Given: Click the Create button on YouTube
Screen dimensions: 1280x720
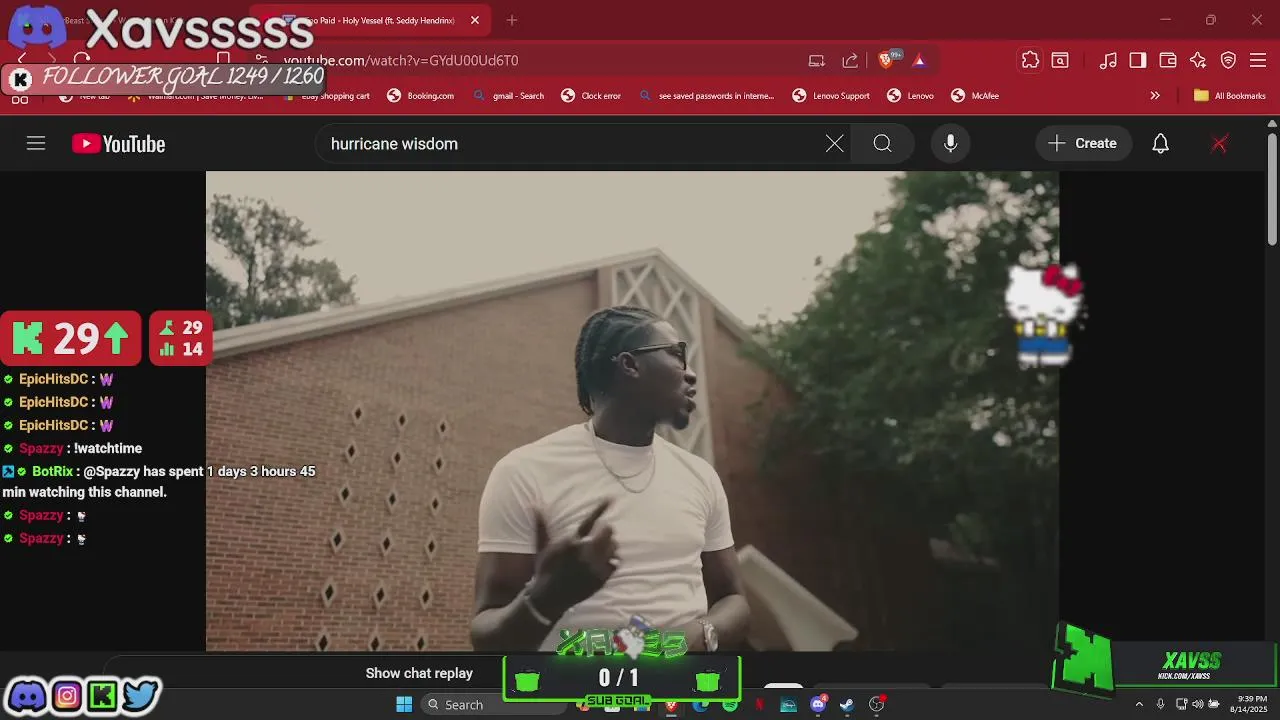Looking at the screenshot, I should 1083,144.
